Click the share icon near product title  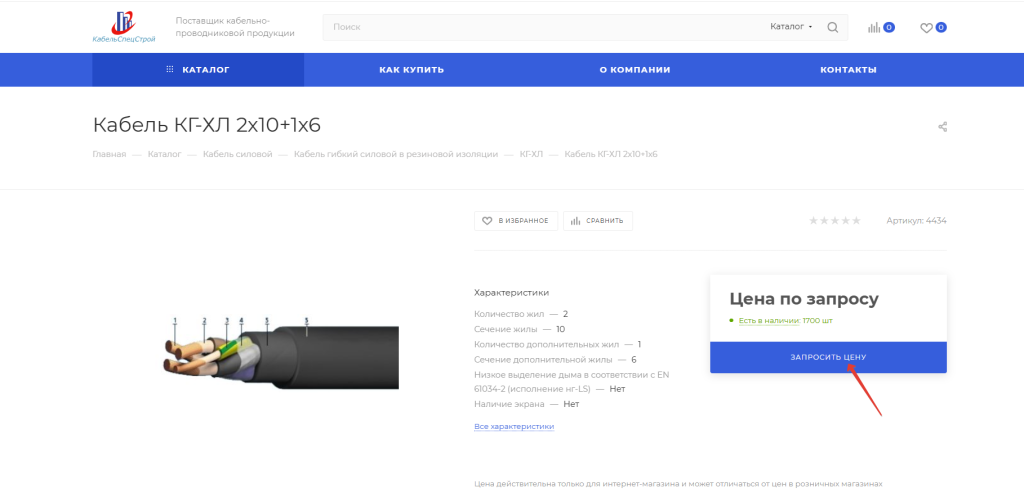click(x=942, y=127)
